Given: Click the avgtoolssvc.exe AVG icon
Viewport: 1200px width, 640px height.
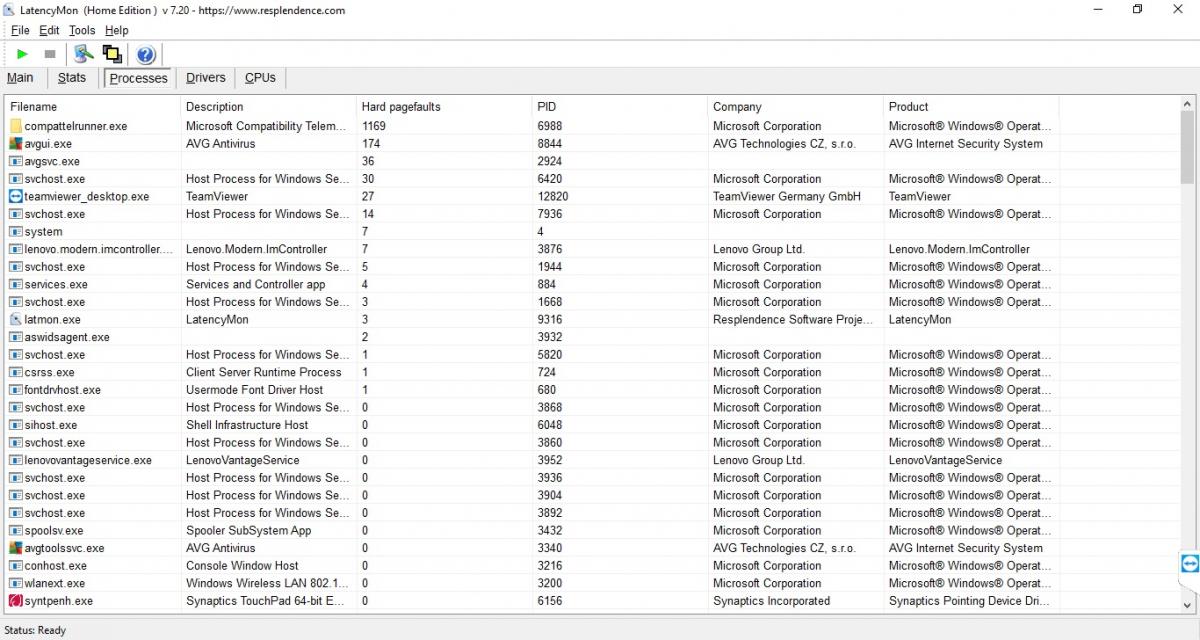Looking at the screenshot, I should pyautogui.click(x=16, y=548).
